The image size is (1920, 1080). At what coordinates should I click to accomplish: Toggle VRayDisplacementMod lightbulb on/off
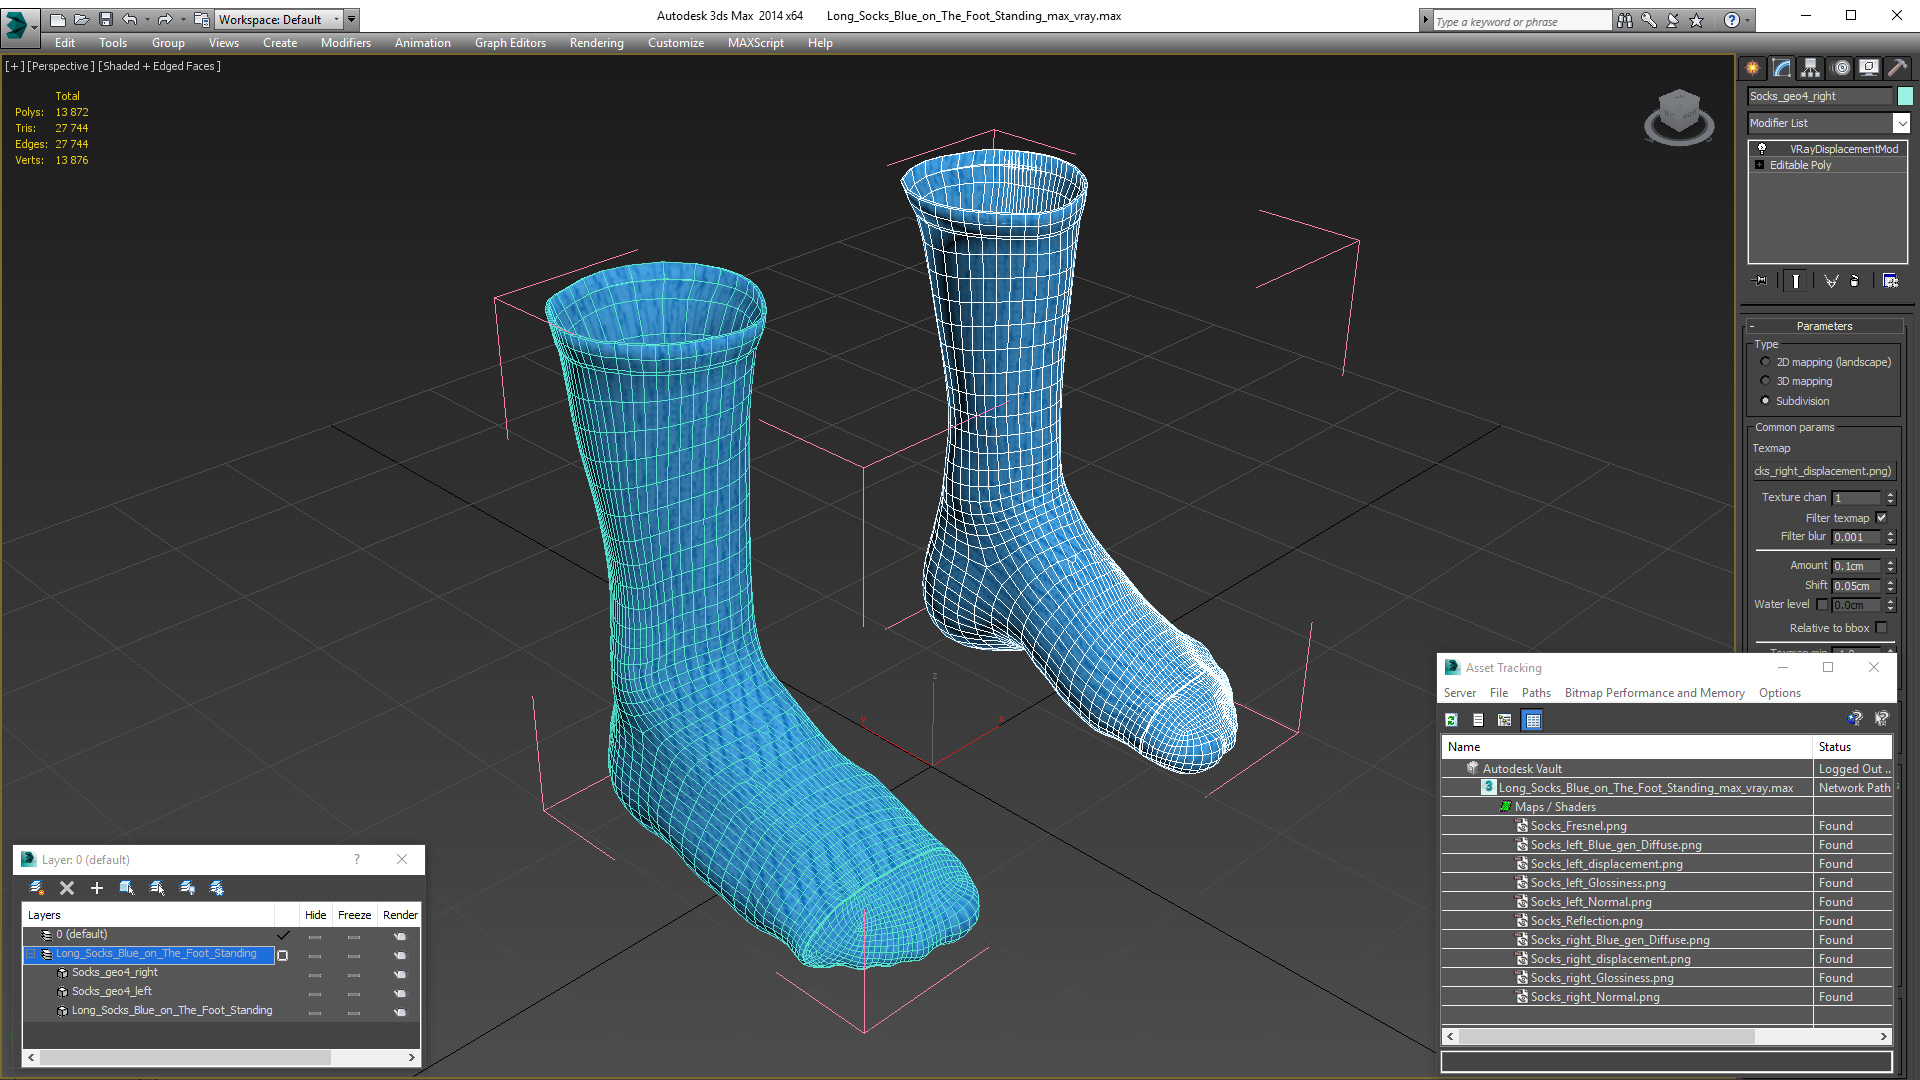click(1762, 149)
